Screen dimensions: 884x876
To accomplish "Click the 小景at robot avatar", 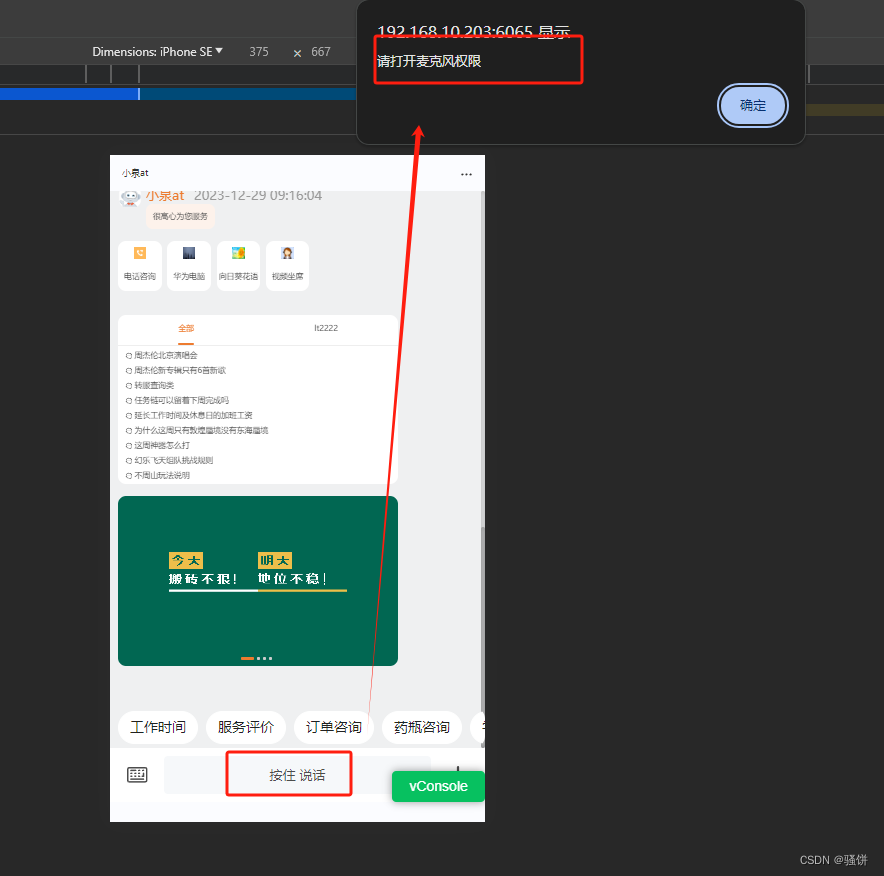I will point(129,197).
